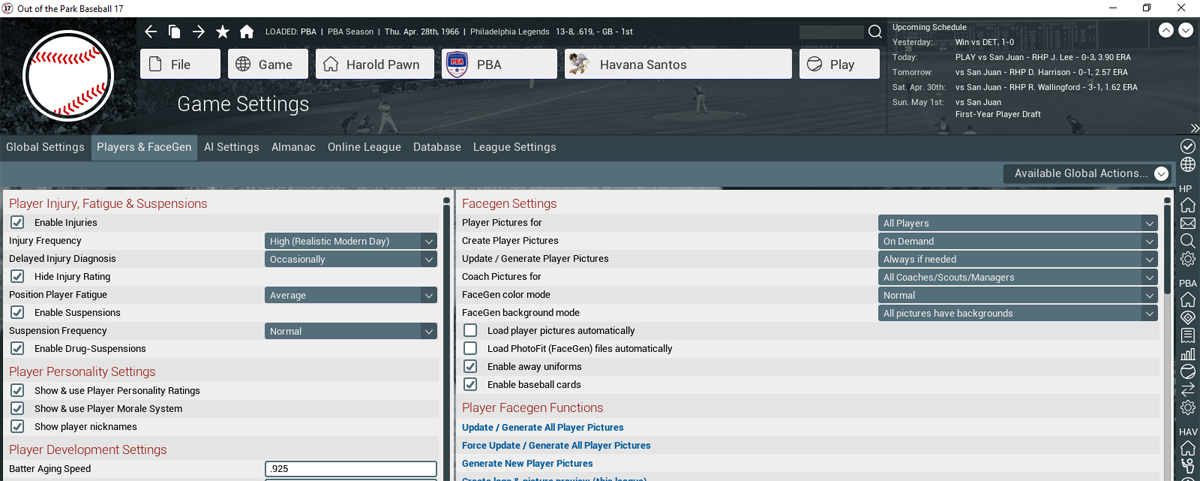Open the PBA bar chart statistics icon
Screen dimensions: 1200x481
click(1188, 354)
